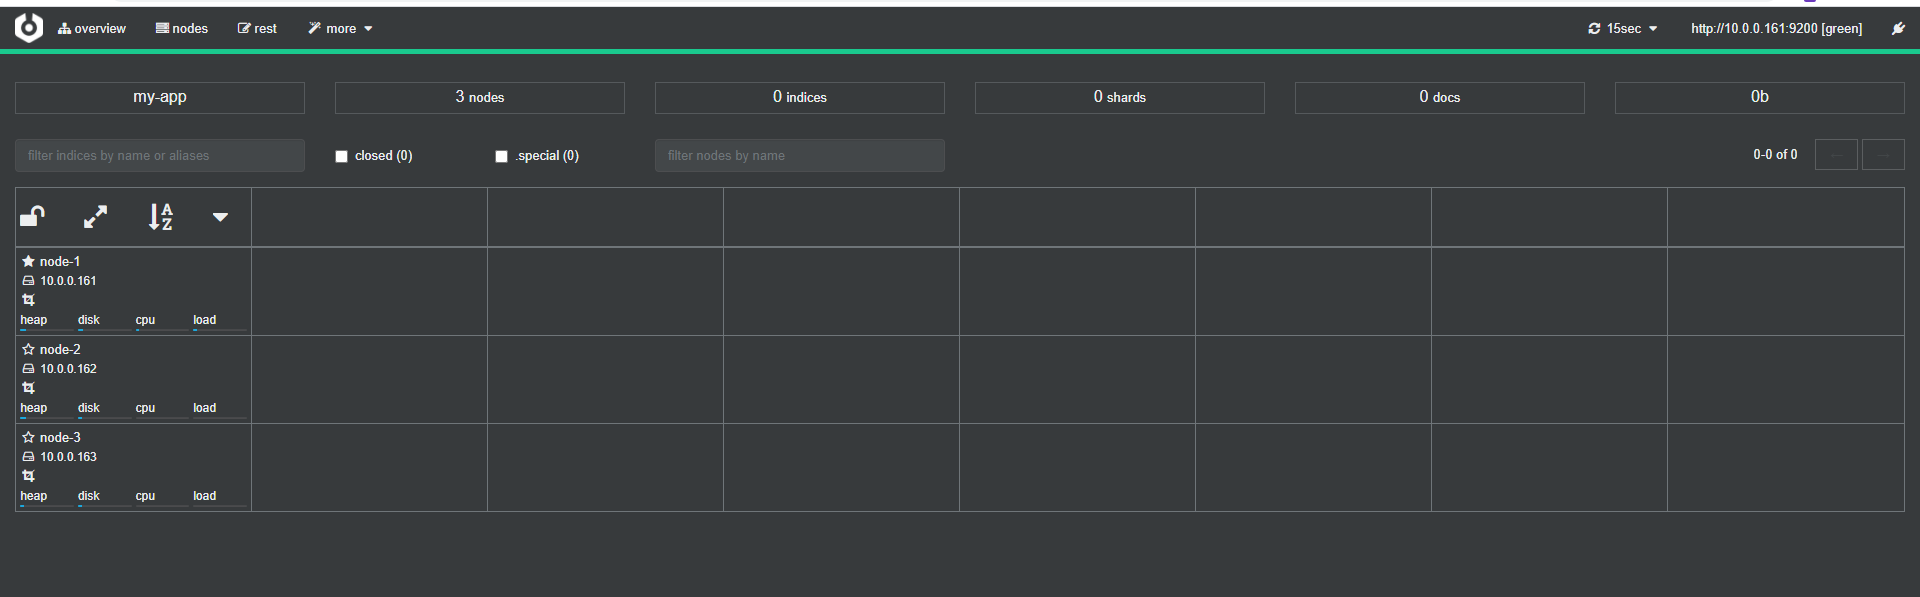Image resolution: width=1920 pixels, height=597 pixels.
Task: Focus the filter nodes by name field
Action: point(800,155)
